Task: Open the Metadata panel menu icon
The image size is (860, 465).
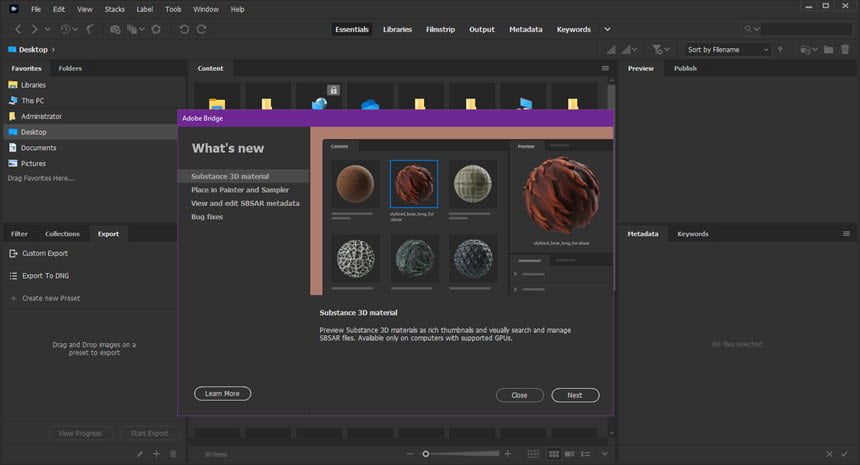Action: tap(846, 234)
